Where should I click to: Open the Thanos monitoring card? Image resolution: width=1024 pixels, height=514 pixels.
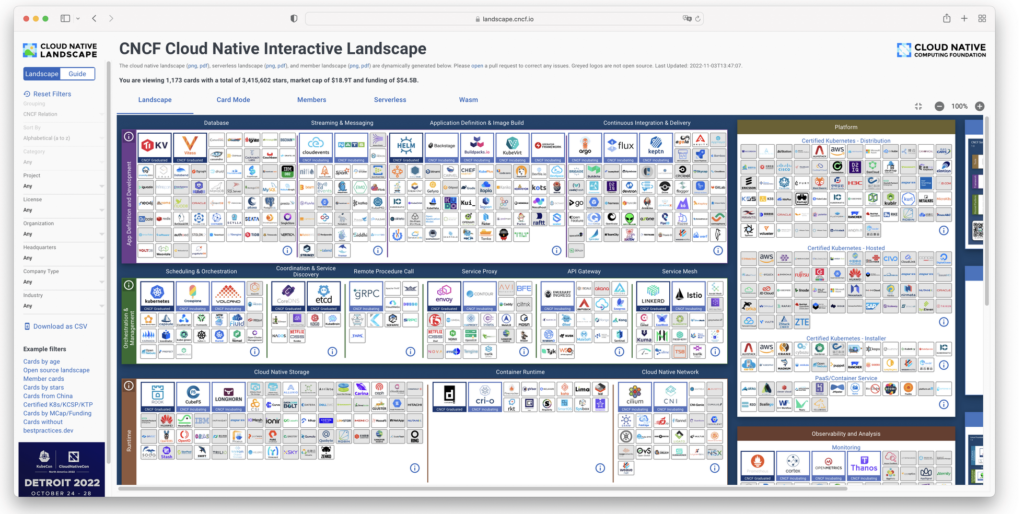coord(863,466)
